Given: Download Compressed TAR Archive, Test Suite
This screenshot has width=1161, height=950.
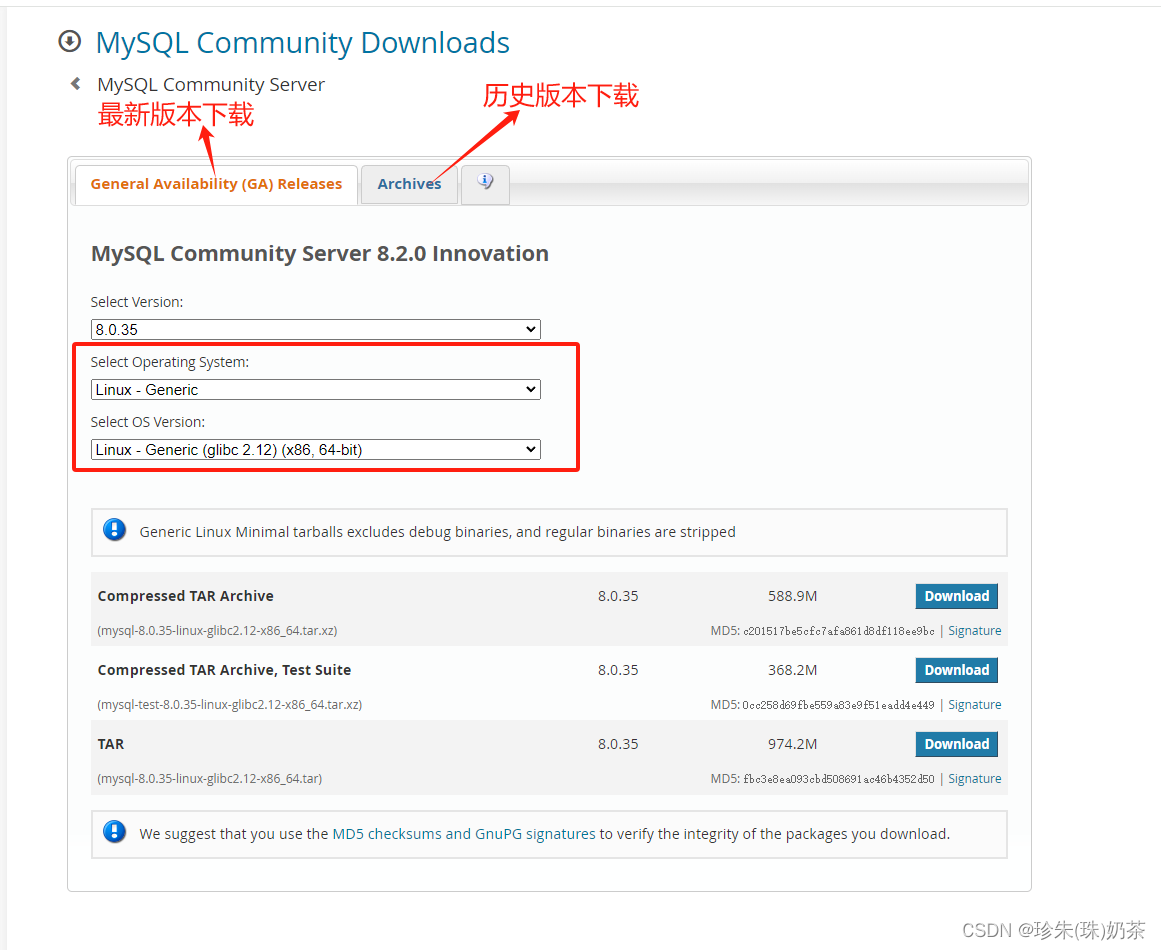Looking at the screenshot, I should (957, 670).
